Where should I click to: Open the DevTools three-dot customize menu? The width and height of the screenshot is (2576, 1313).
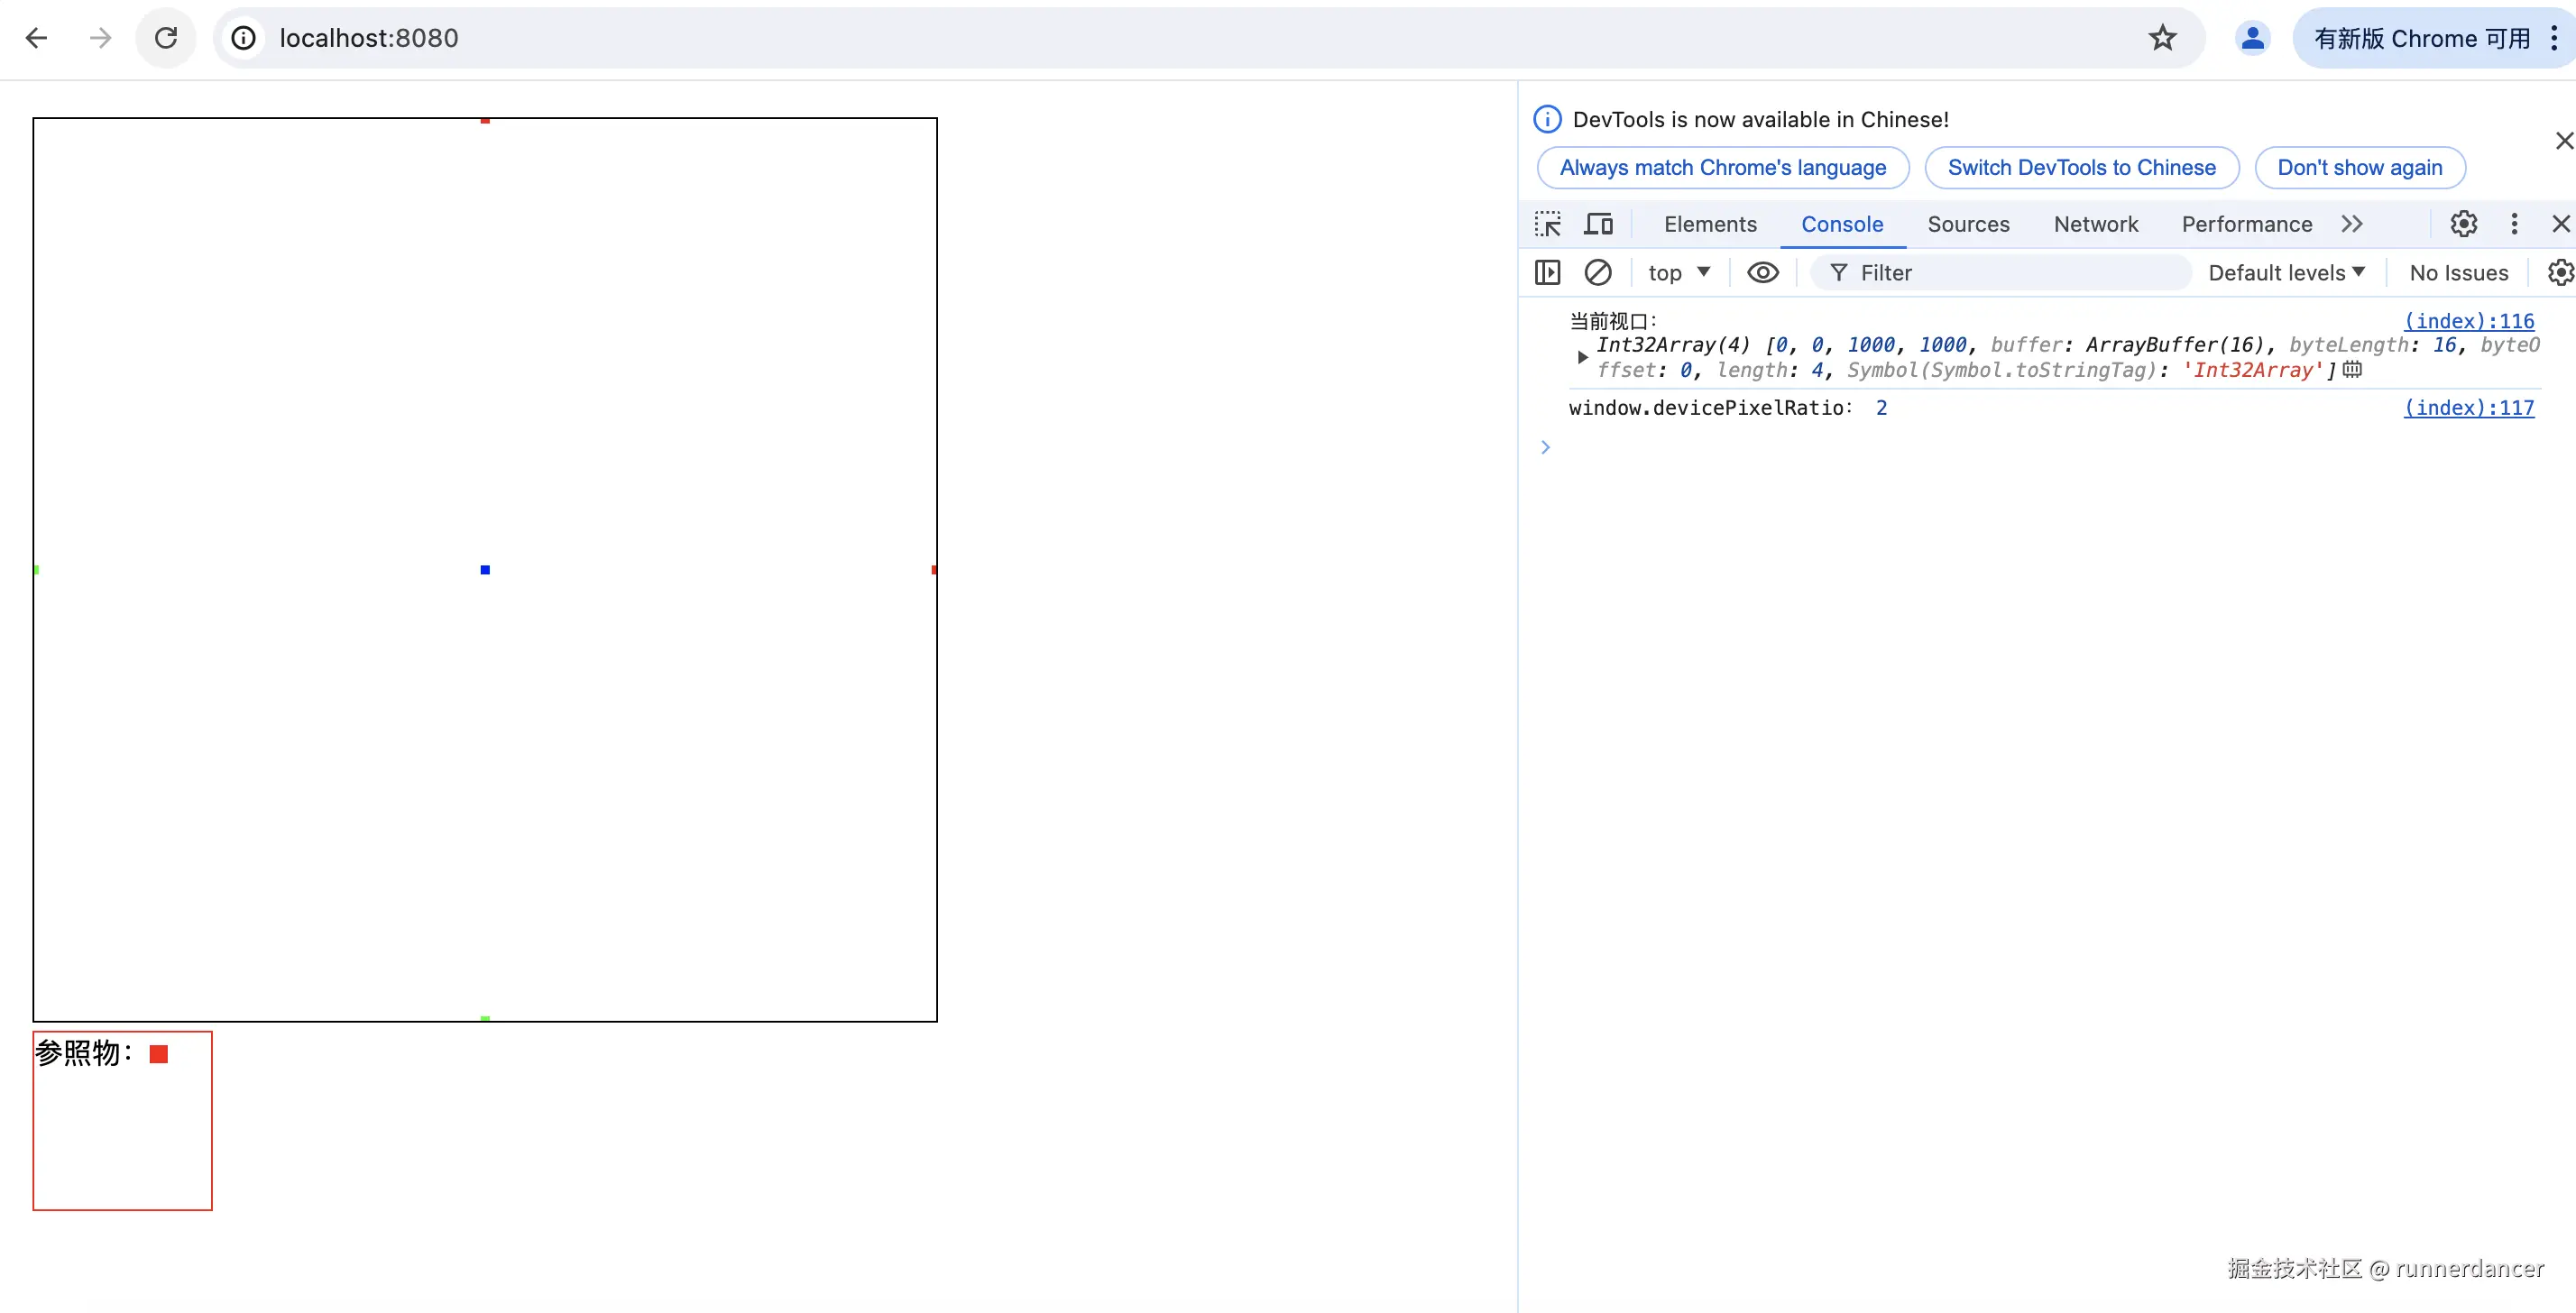tap(2514, 224)
